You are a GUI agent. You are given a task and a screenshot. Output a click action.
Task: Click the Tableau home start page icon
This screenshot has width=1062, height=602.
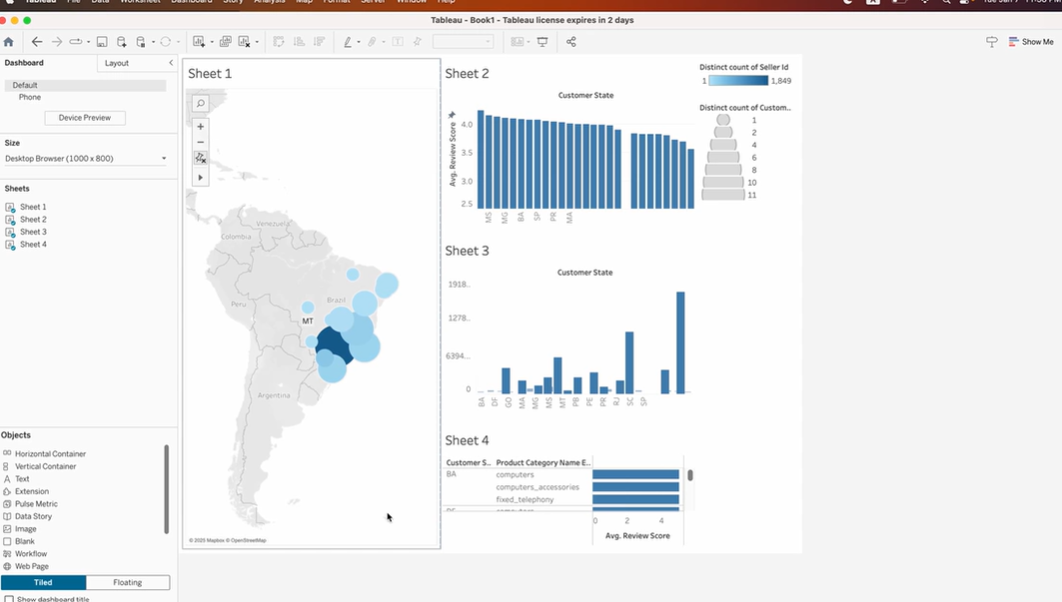click(9, 42)
